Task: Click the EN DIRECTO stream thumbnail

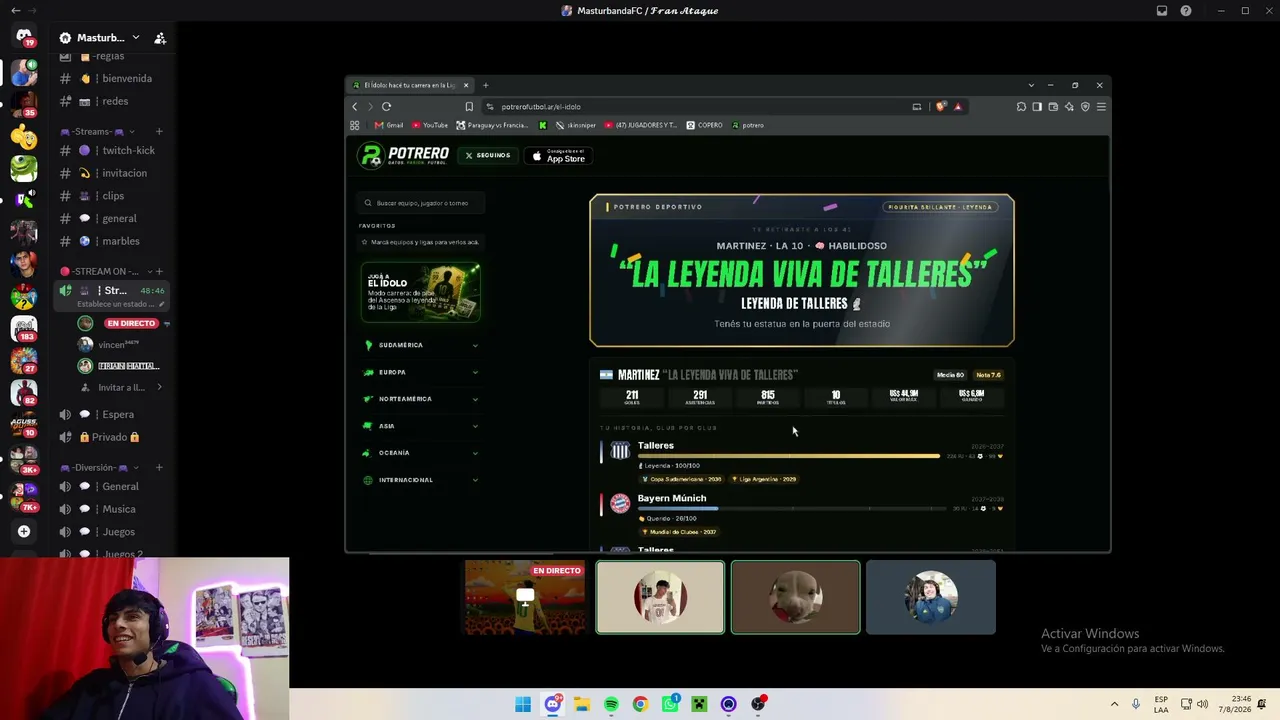Action: pyautogui.click(x=525, y=597)
